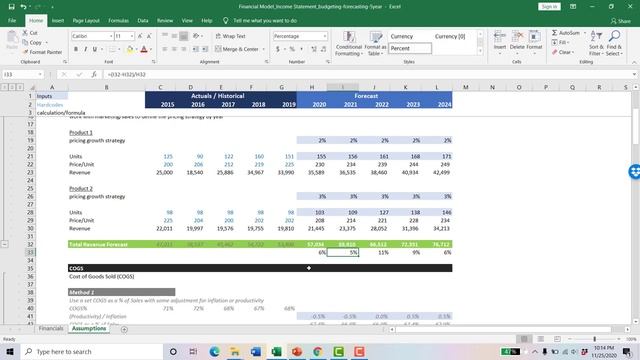Image resolution: width=640 pixels, height=360 pixels.
Task: Switch to the Formulas tab
Action: (x=118, y=20)
